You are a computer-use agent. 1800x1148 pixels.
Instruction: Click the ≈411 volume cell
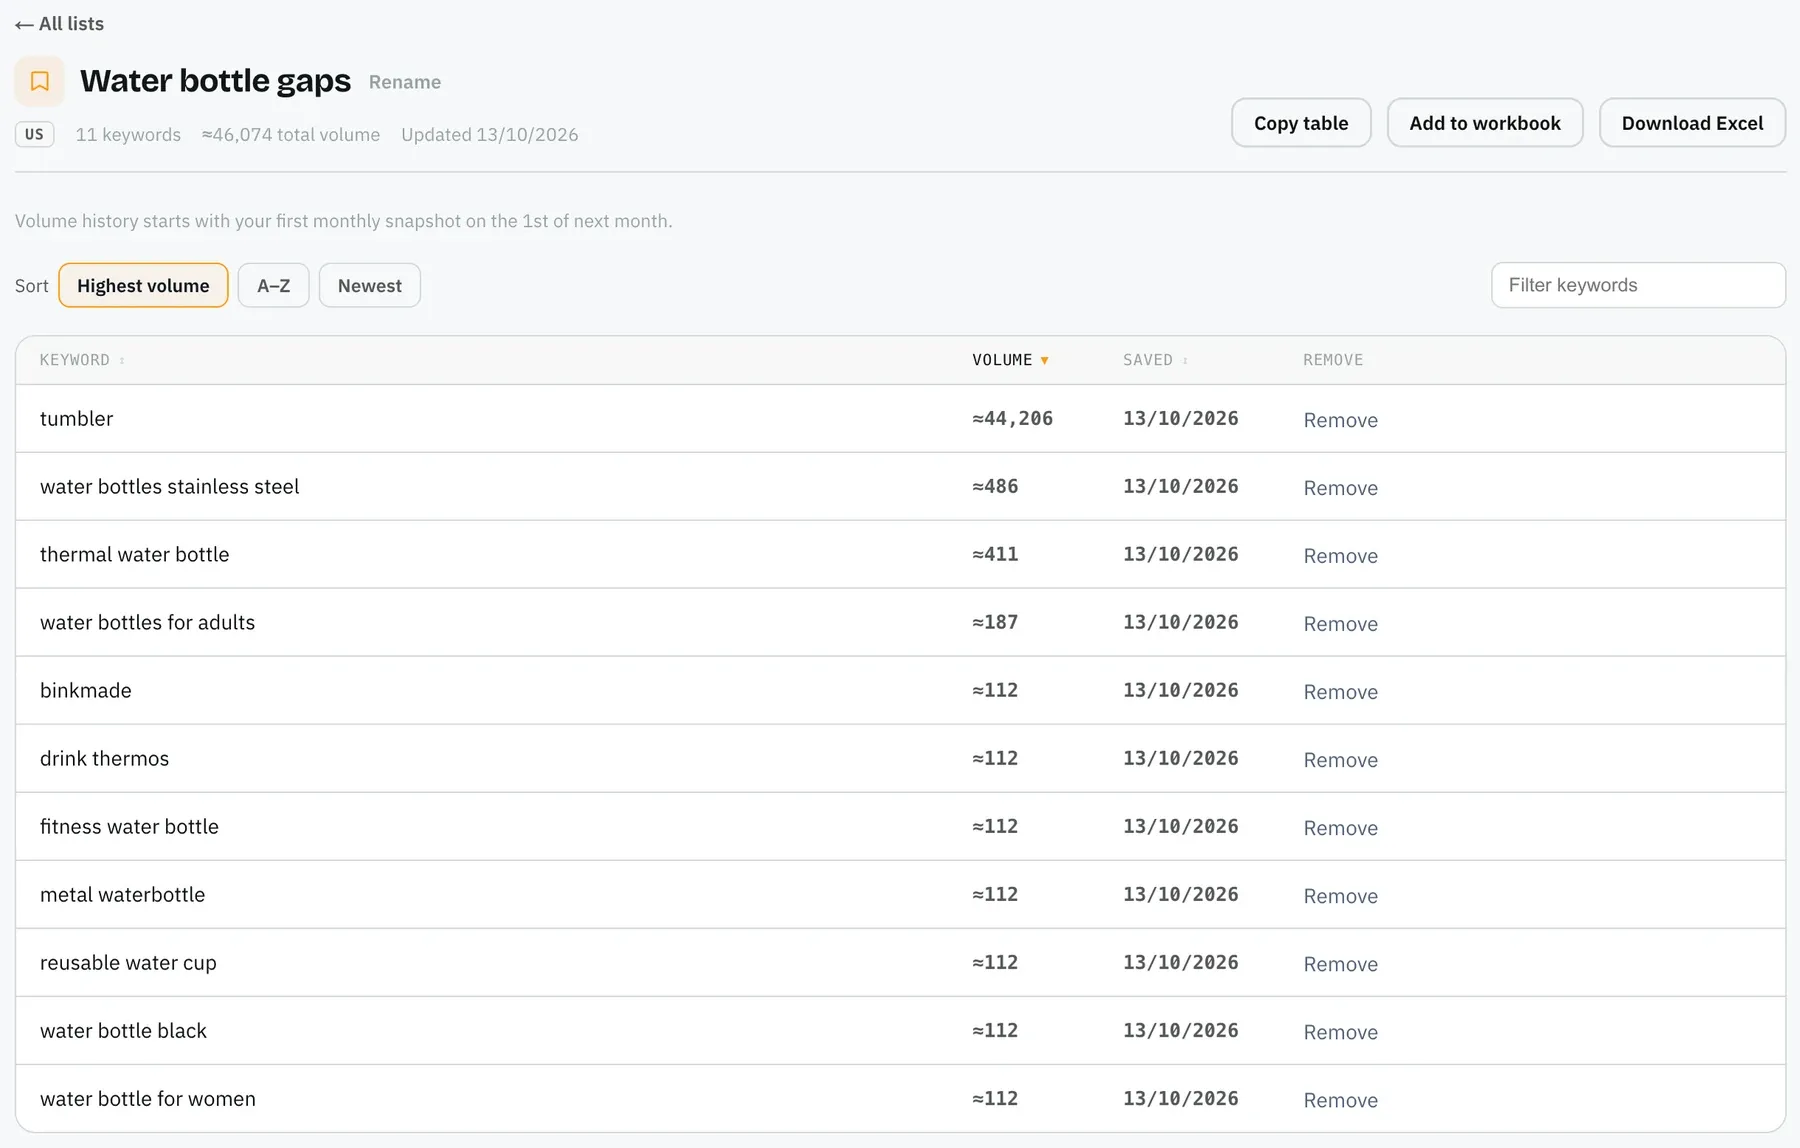[x=995, y=555]
